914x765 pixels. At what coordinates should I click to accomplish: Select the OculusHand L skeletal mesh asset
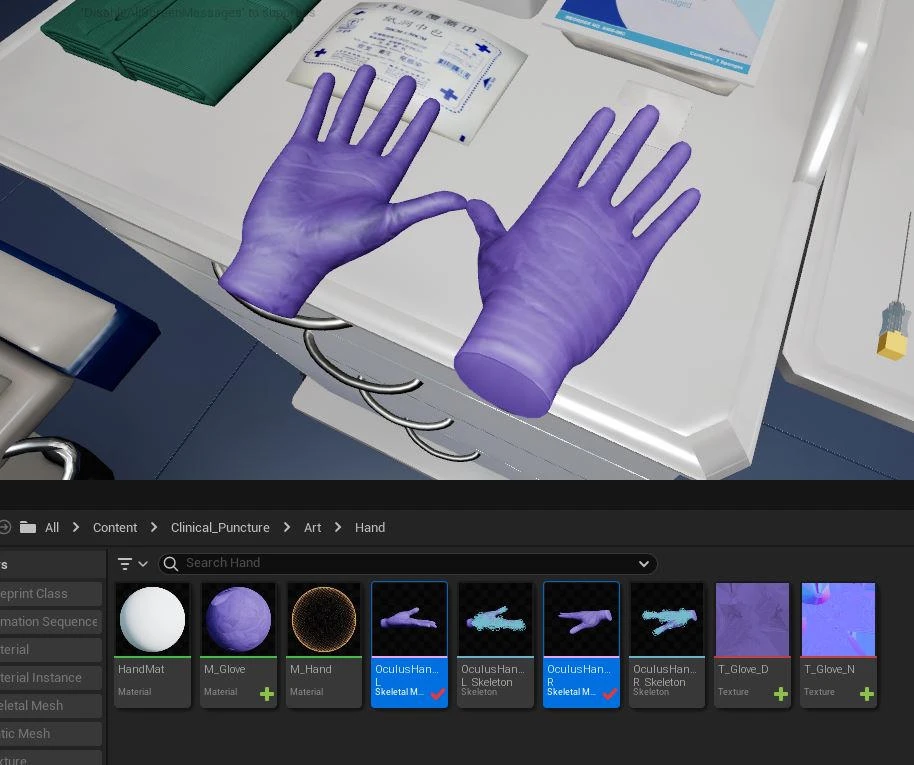(x=409, y=644)
